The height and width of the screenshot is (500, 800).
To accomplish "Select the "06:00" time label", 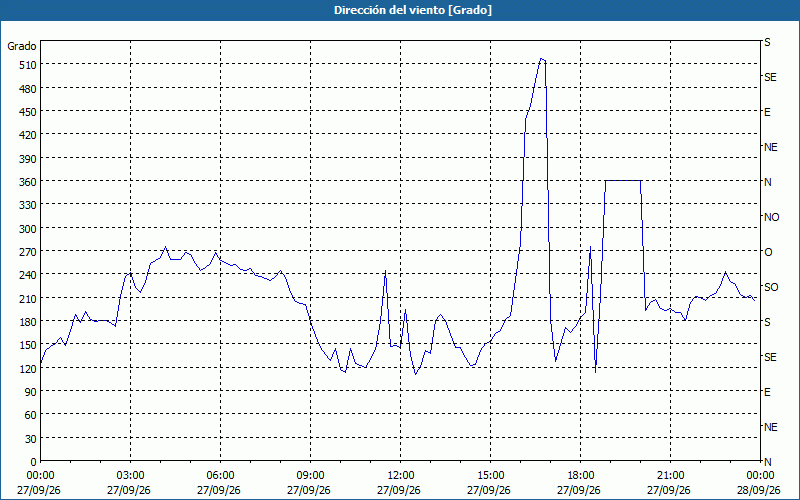I will 220,476.
